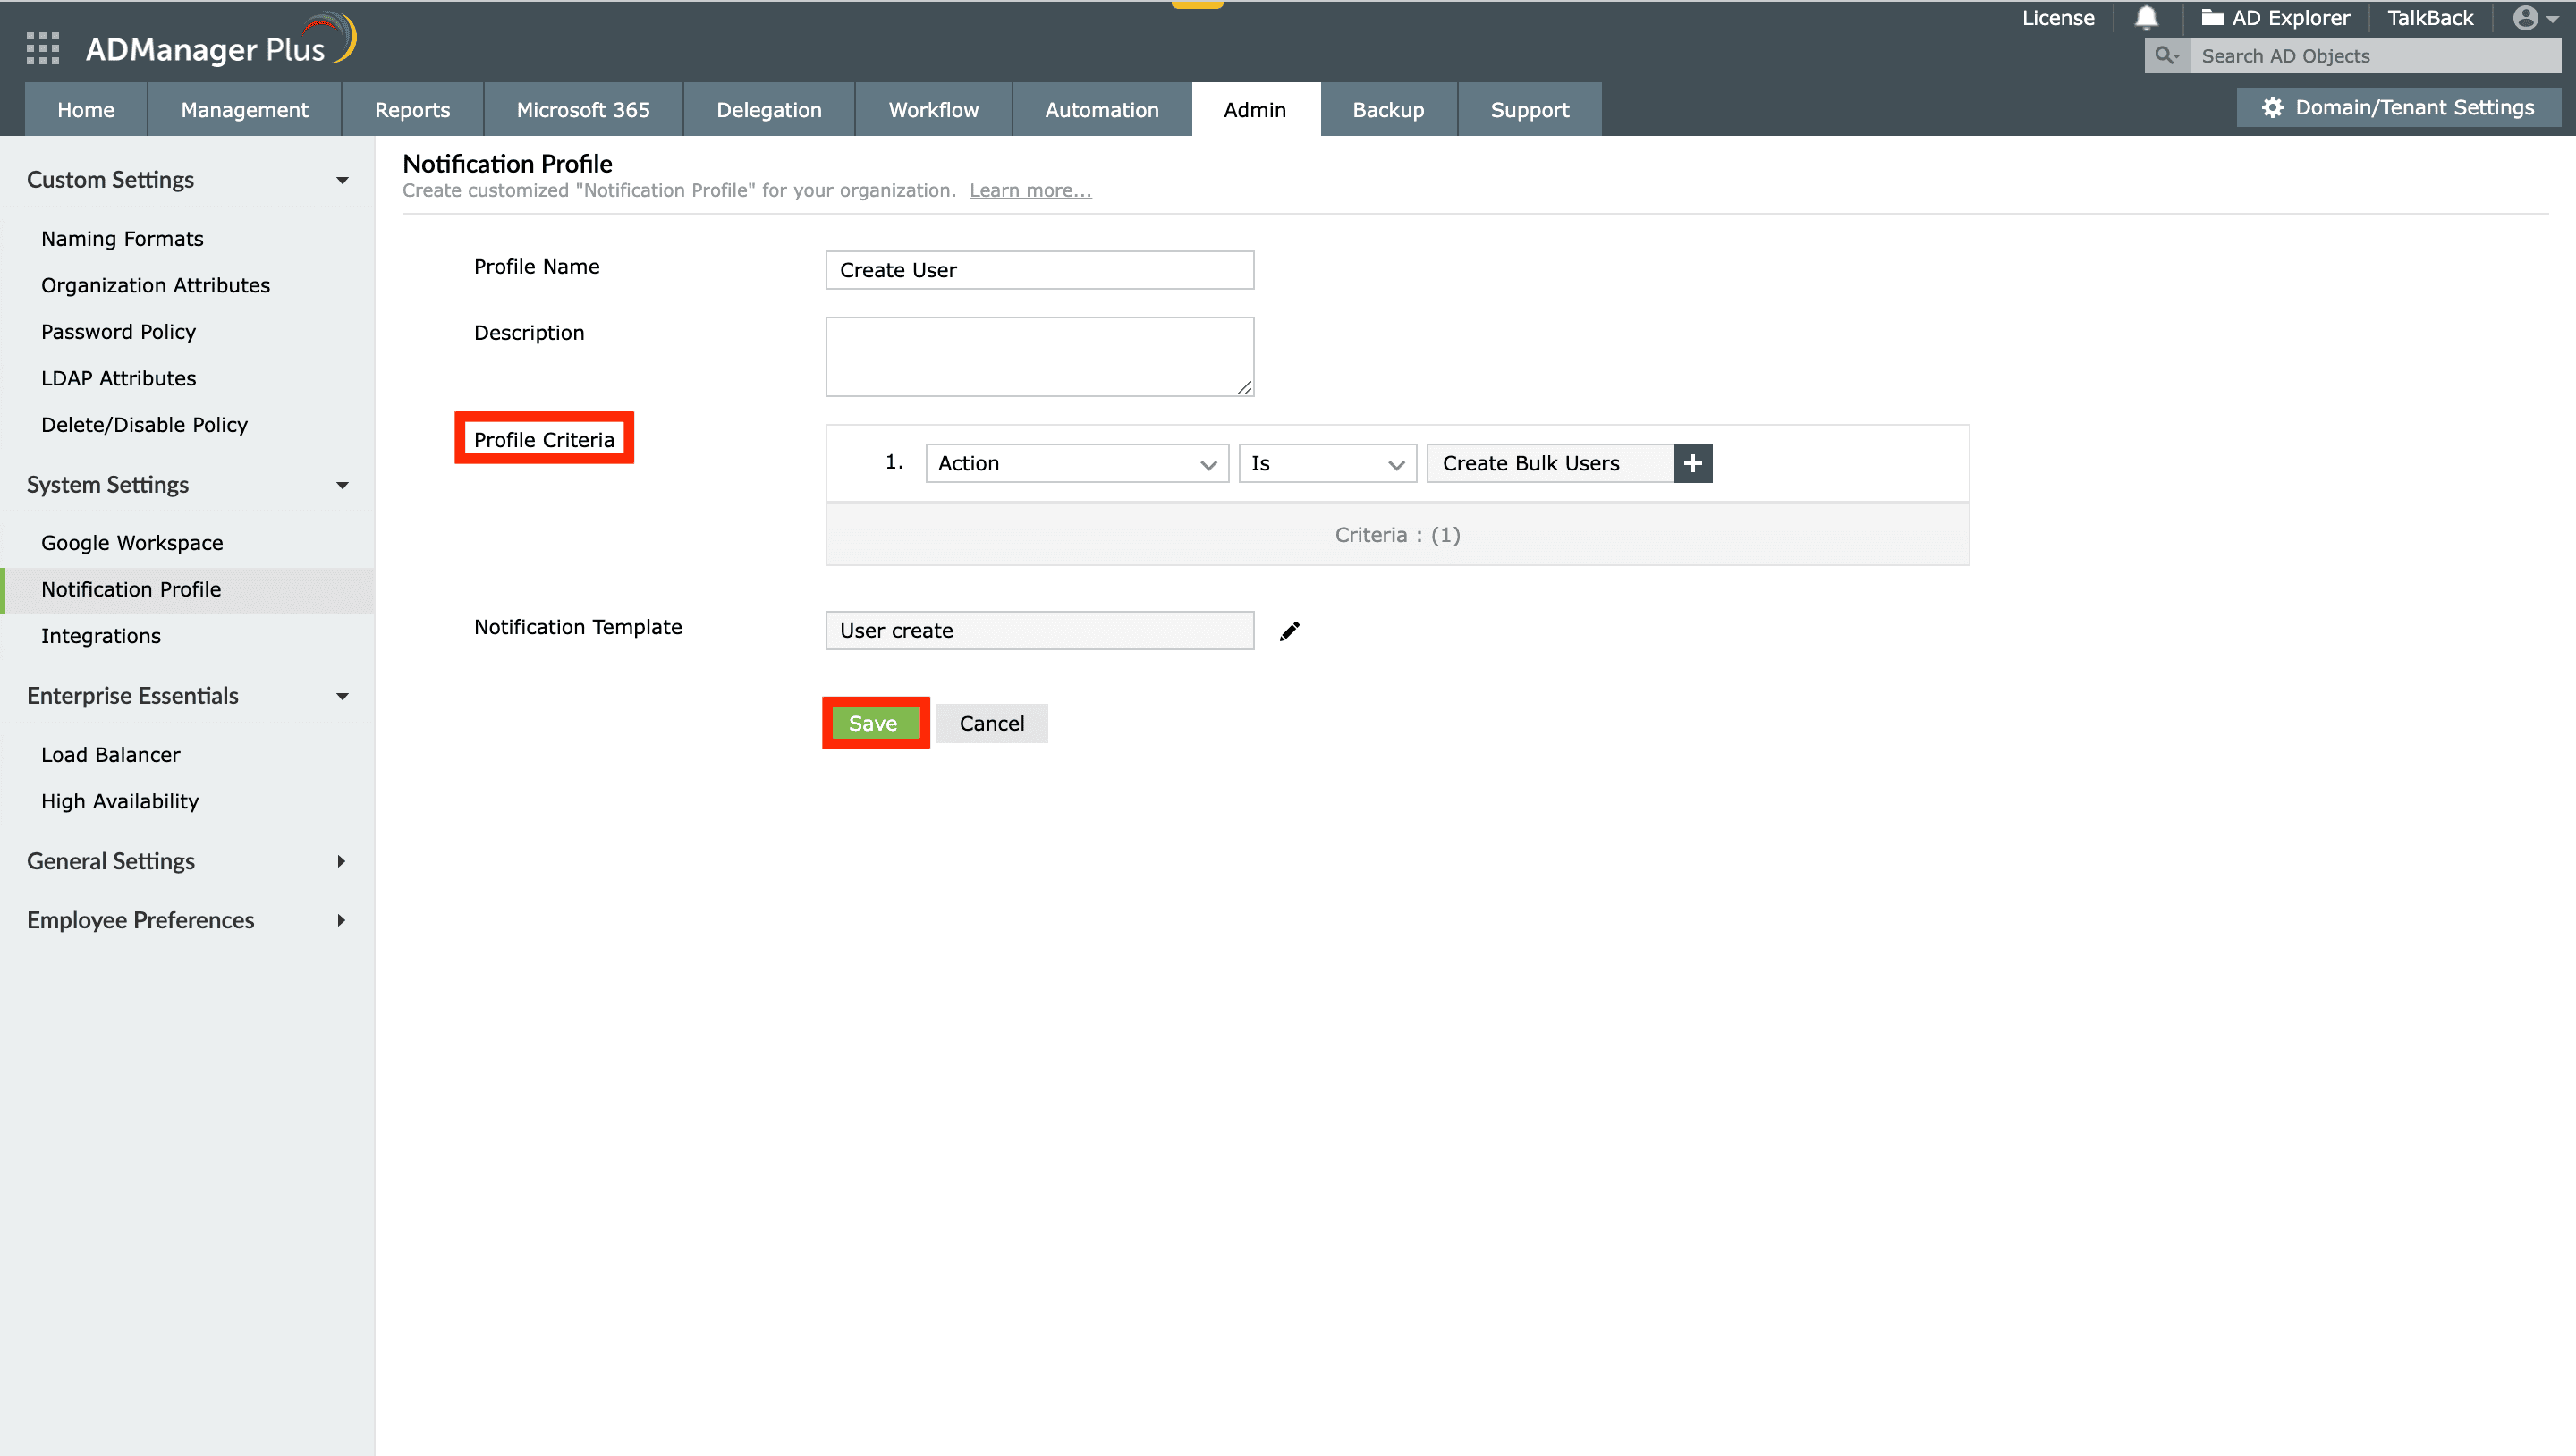Click the search magnifier icon
The width and height of the screenshot is (2576, 1456).
point(2166,56)
